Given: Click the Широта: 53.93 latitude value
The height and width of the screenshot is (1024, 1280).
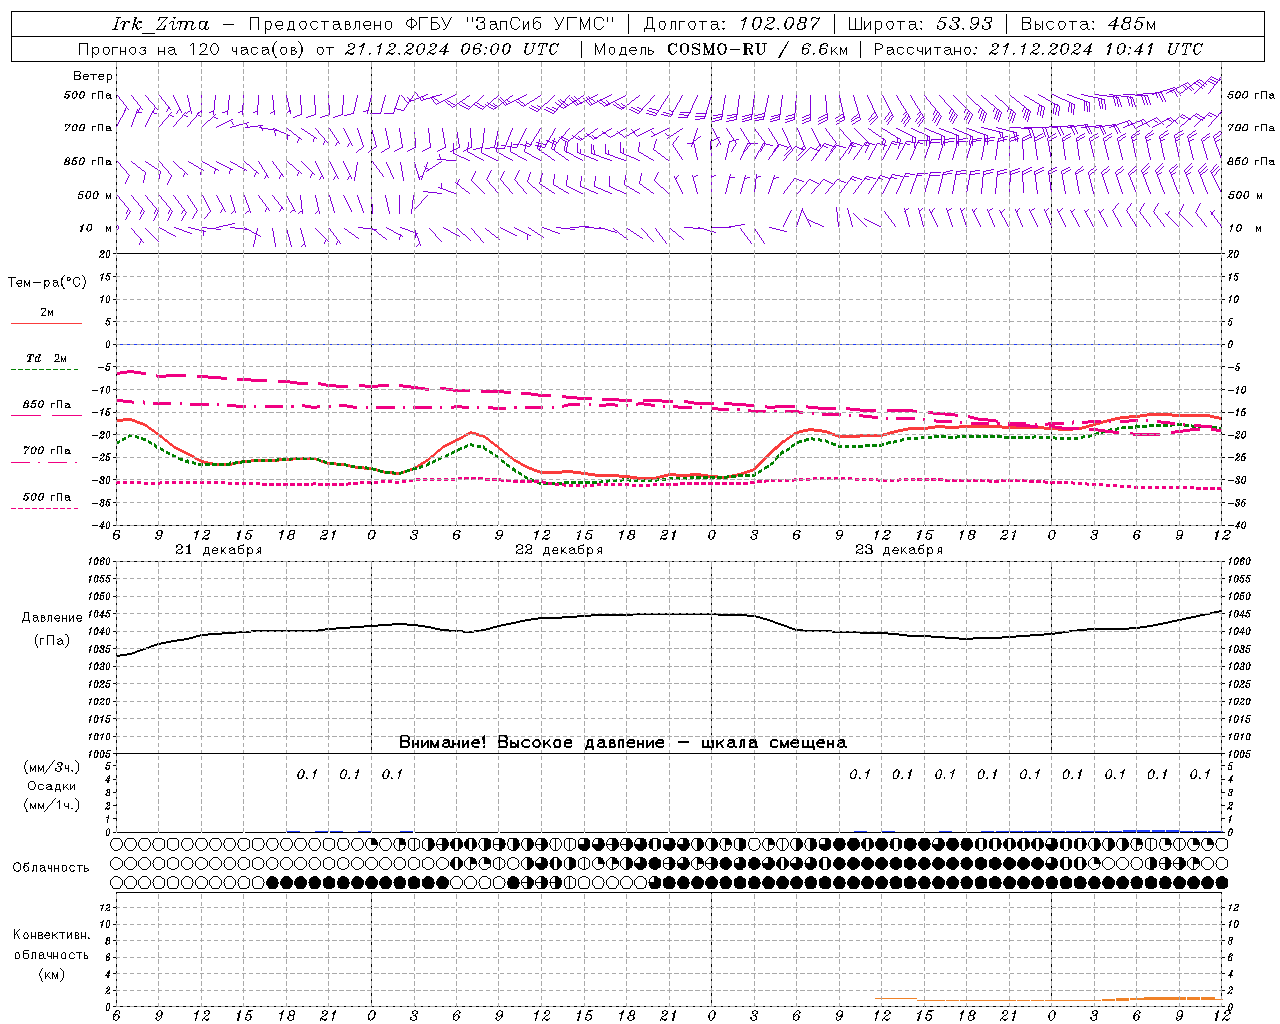Looking at the screenshot, I should tap(920, 24).
